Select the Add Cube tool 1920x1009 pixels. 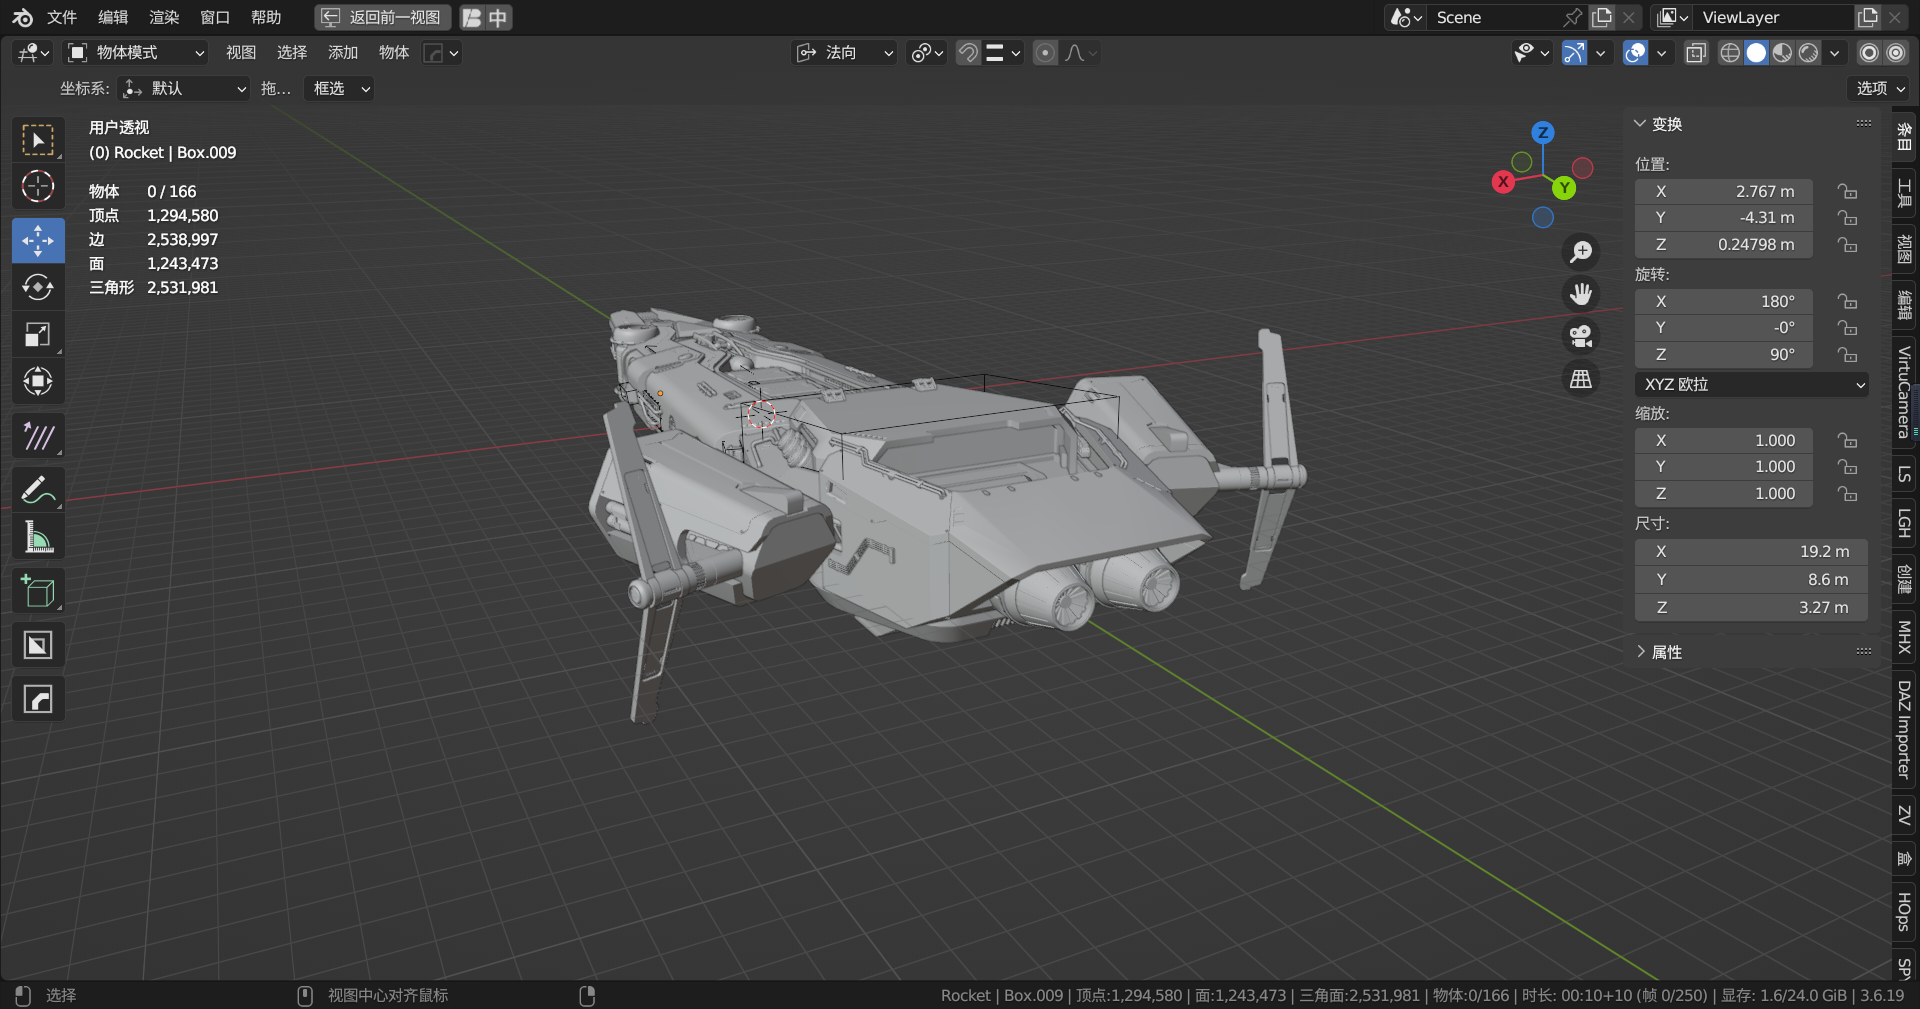(38, 592)
